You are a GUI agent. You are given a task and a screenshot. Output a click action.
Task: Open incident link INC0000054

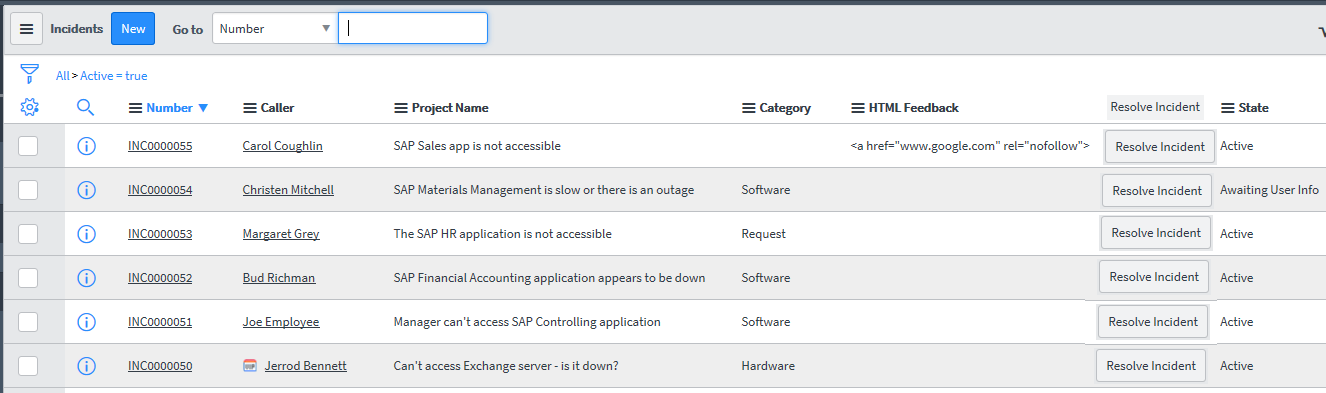160,190
